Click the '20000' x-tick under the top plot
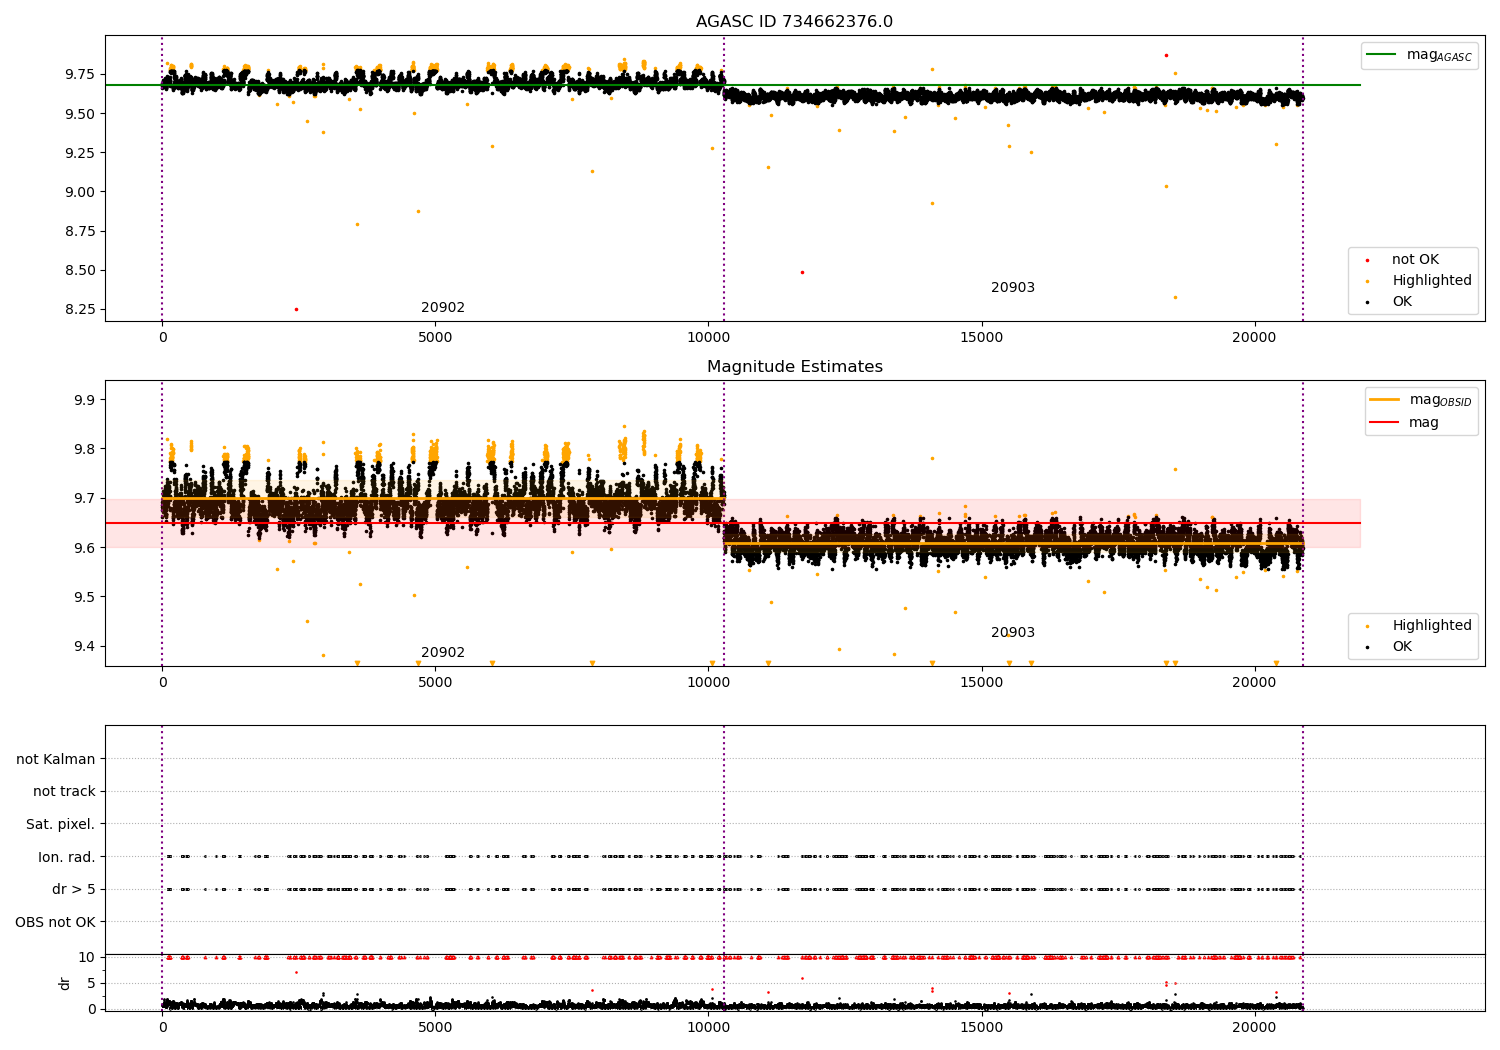 pos(1254,337)
